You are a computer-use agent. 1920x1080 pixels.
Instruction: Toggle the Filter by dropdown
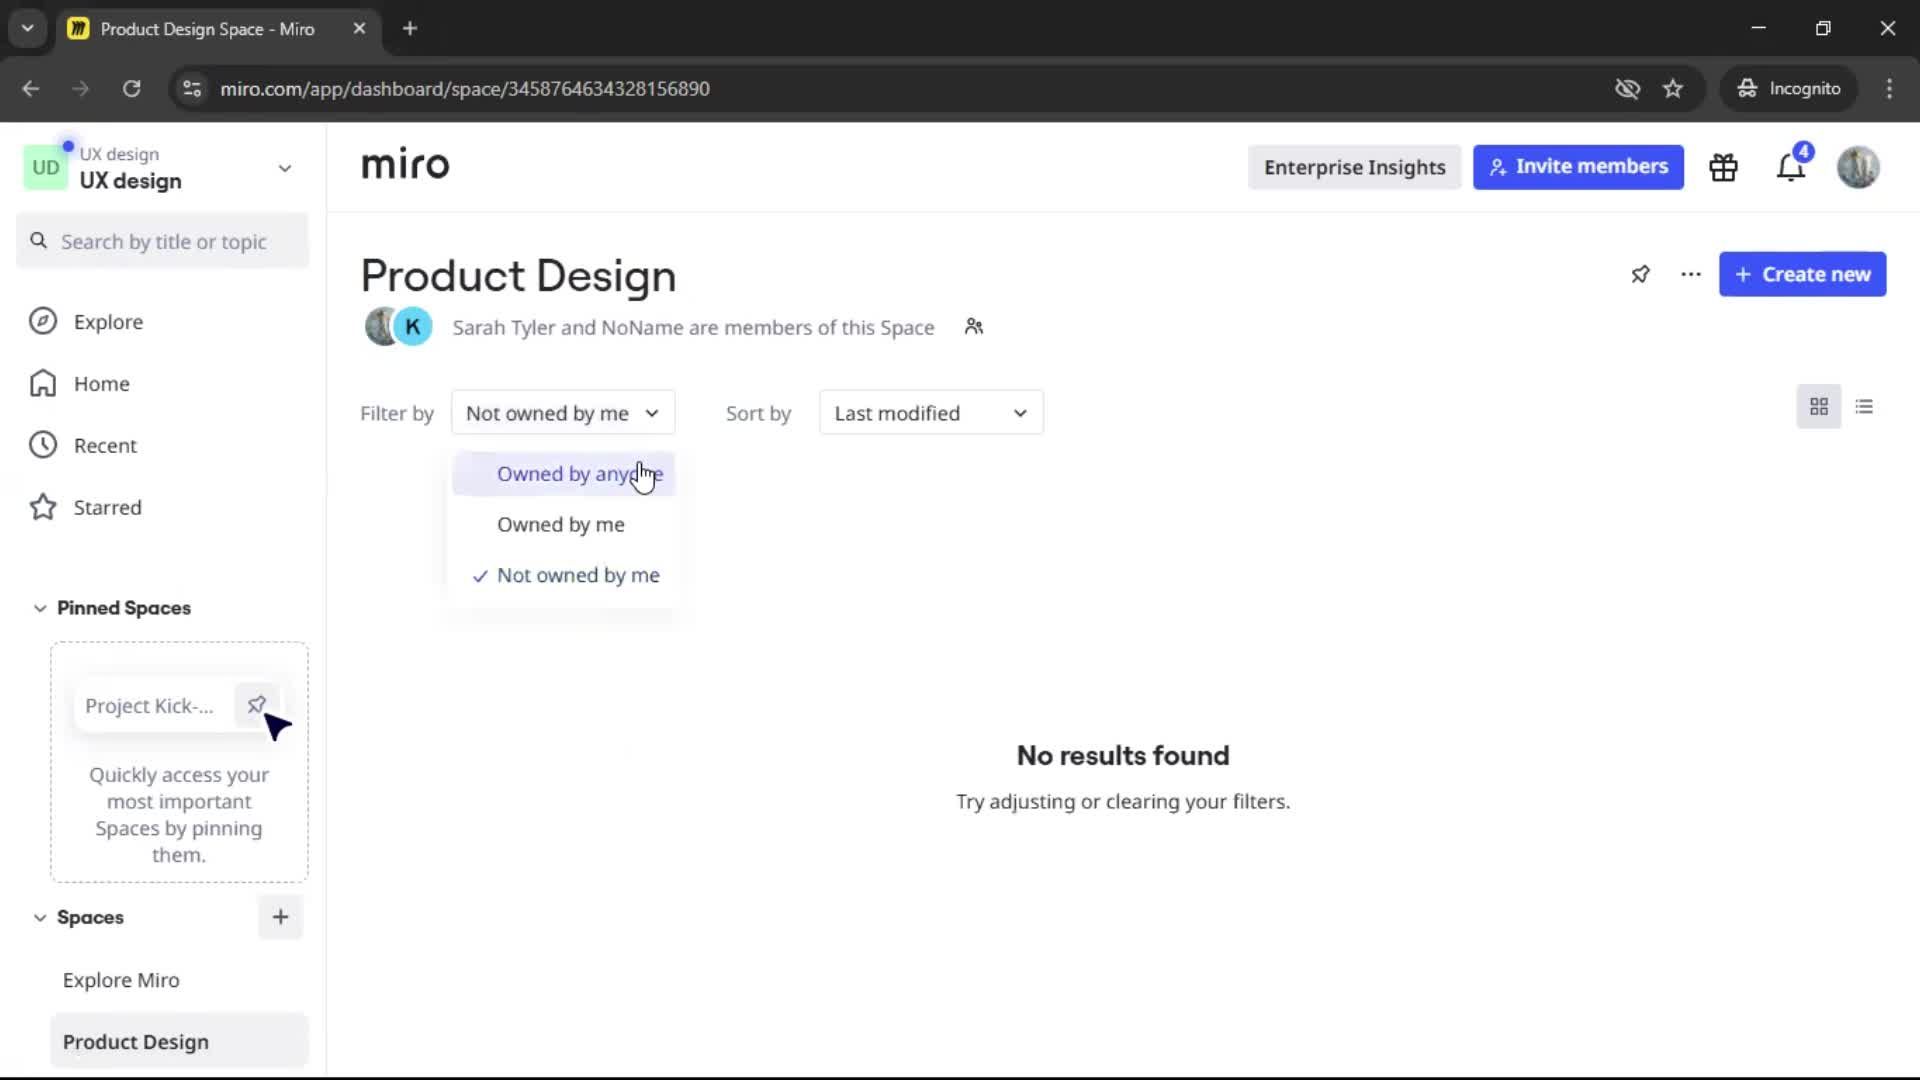563,413
